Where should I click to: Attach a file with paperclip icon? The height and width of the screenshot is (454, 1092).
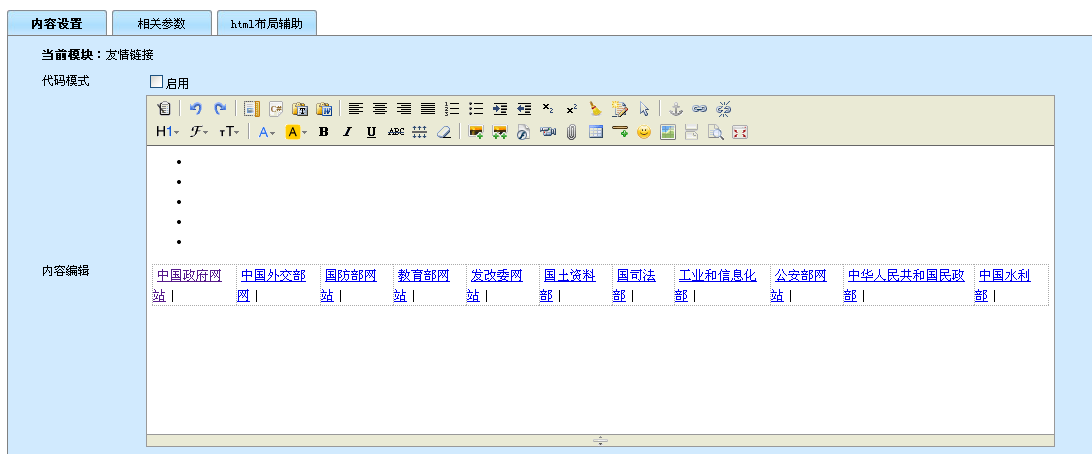click(x=571, y=131)
